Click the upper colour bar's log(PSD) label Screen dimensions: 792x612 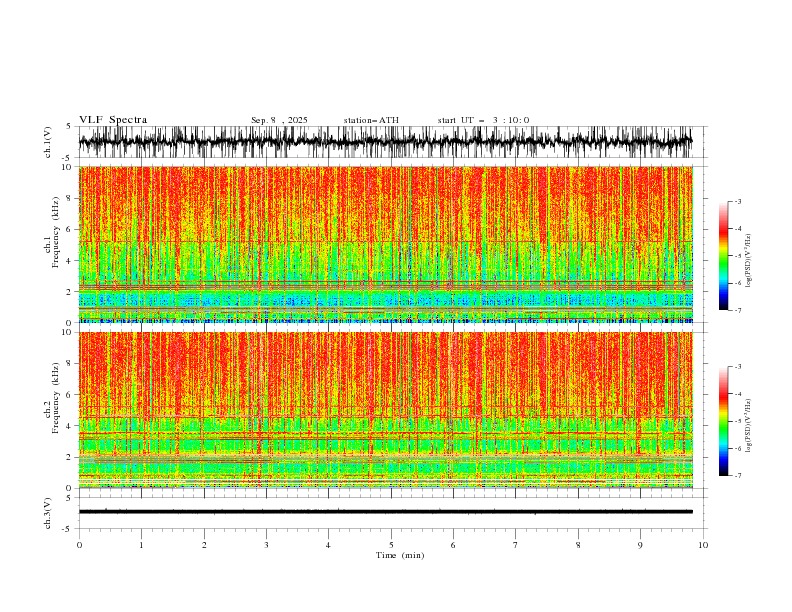(748, 261)
